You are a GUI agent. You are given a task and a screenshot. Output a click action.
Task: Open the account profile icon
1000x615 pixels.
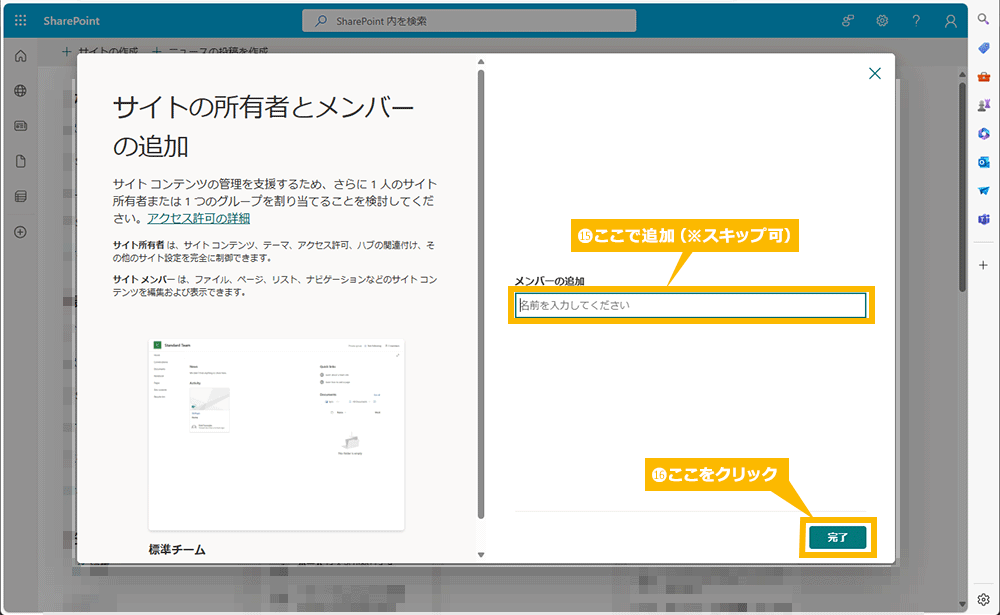point(950,21)
